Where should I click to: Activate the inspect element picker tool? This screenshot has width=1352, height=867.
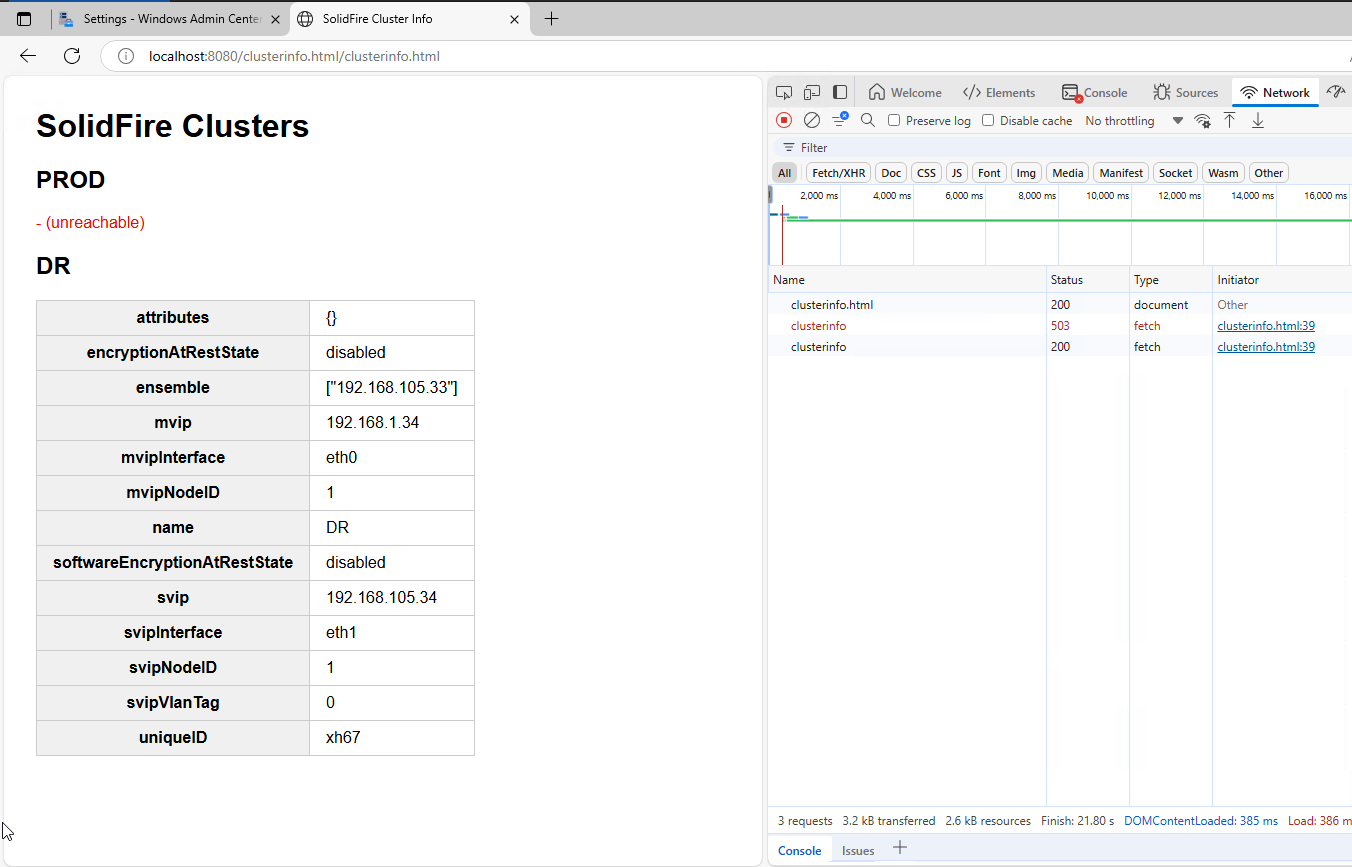click(784, 92)
